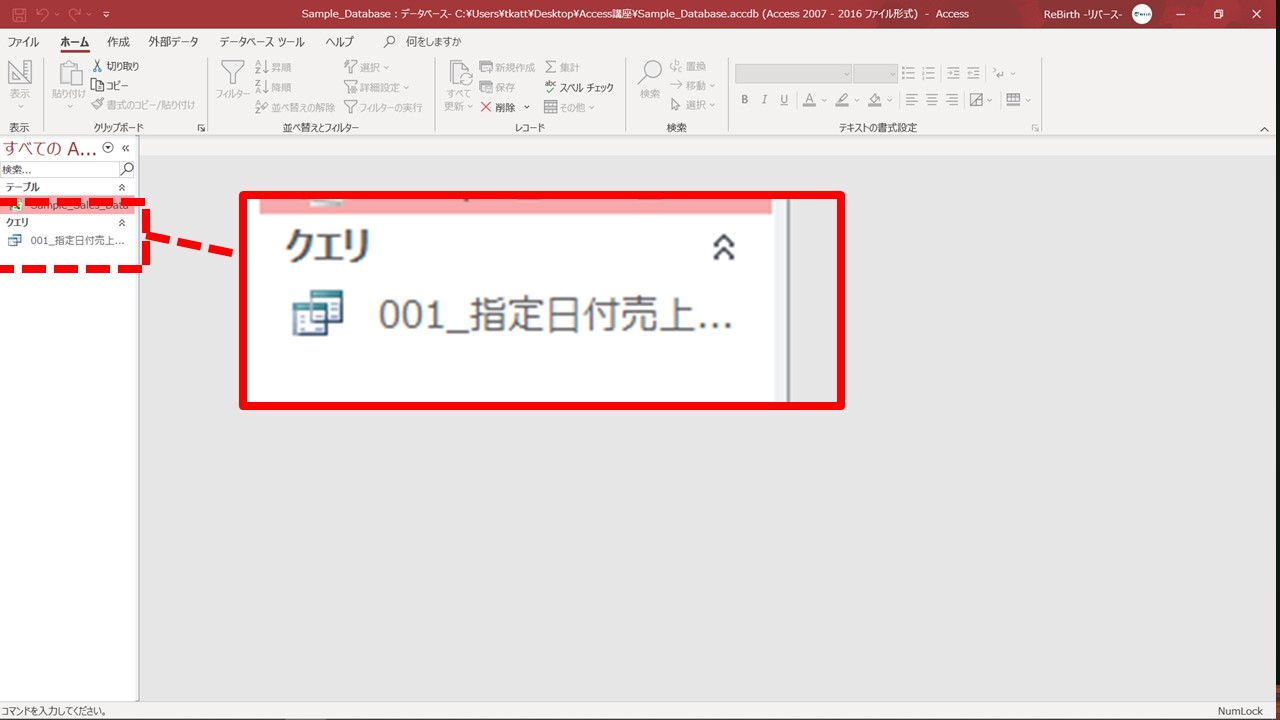This screenshot has height=720, width=1280.
Task: Open the navigation pane category dropdown arrow
Action: pyautogui.click(x=108, y=148)
